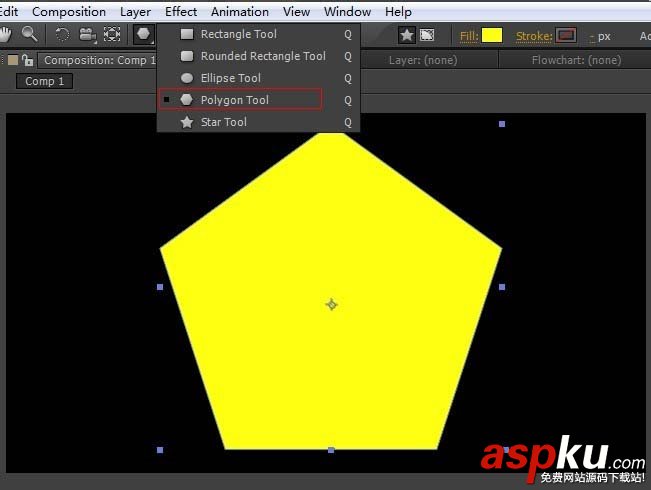Screen dimensions: 651x490
Task: Open the Composition menu
Action: [69, 12]
